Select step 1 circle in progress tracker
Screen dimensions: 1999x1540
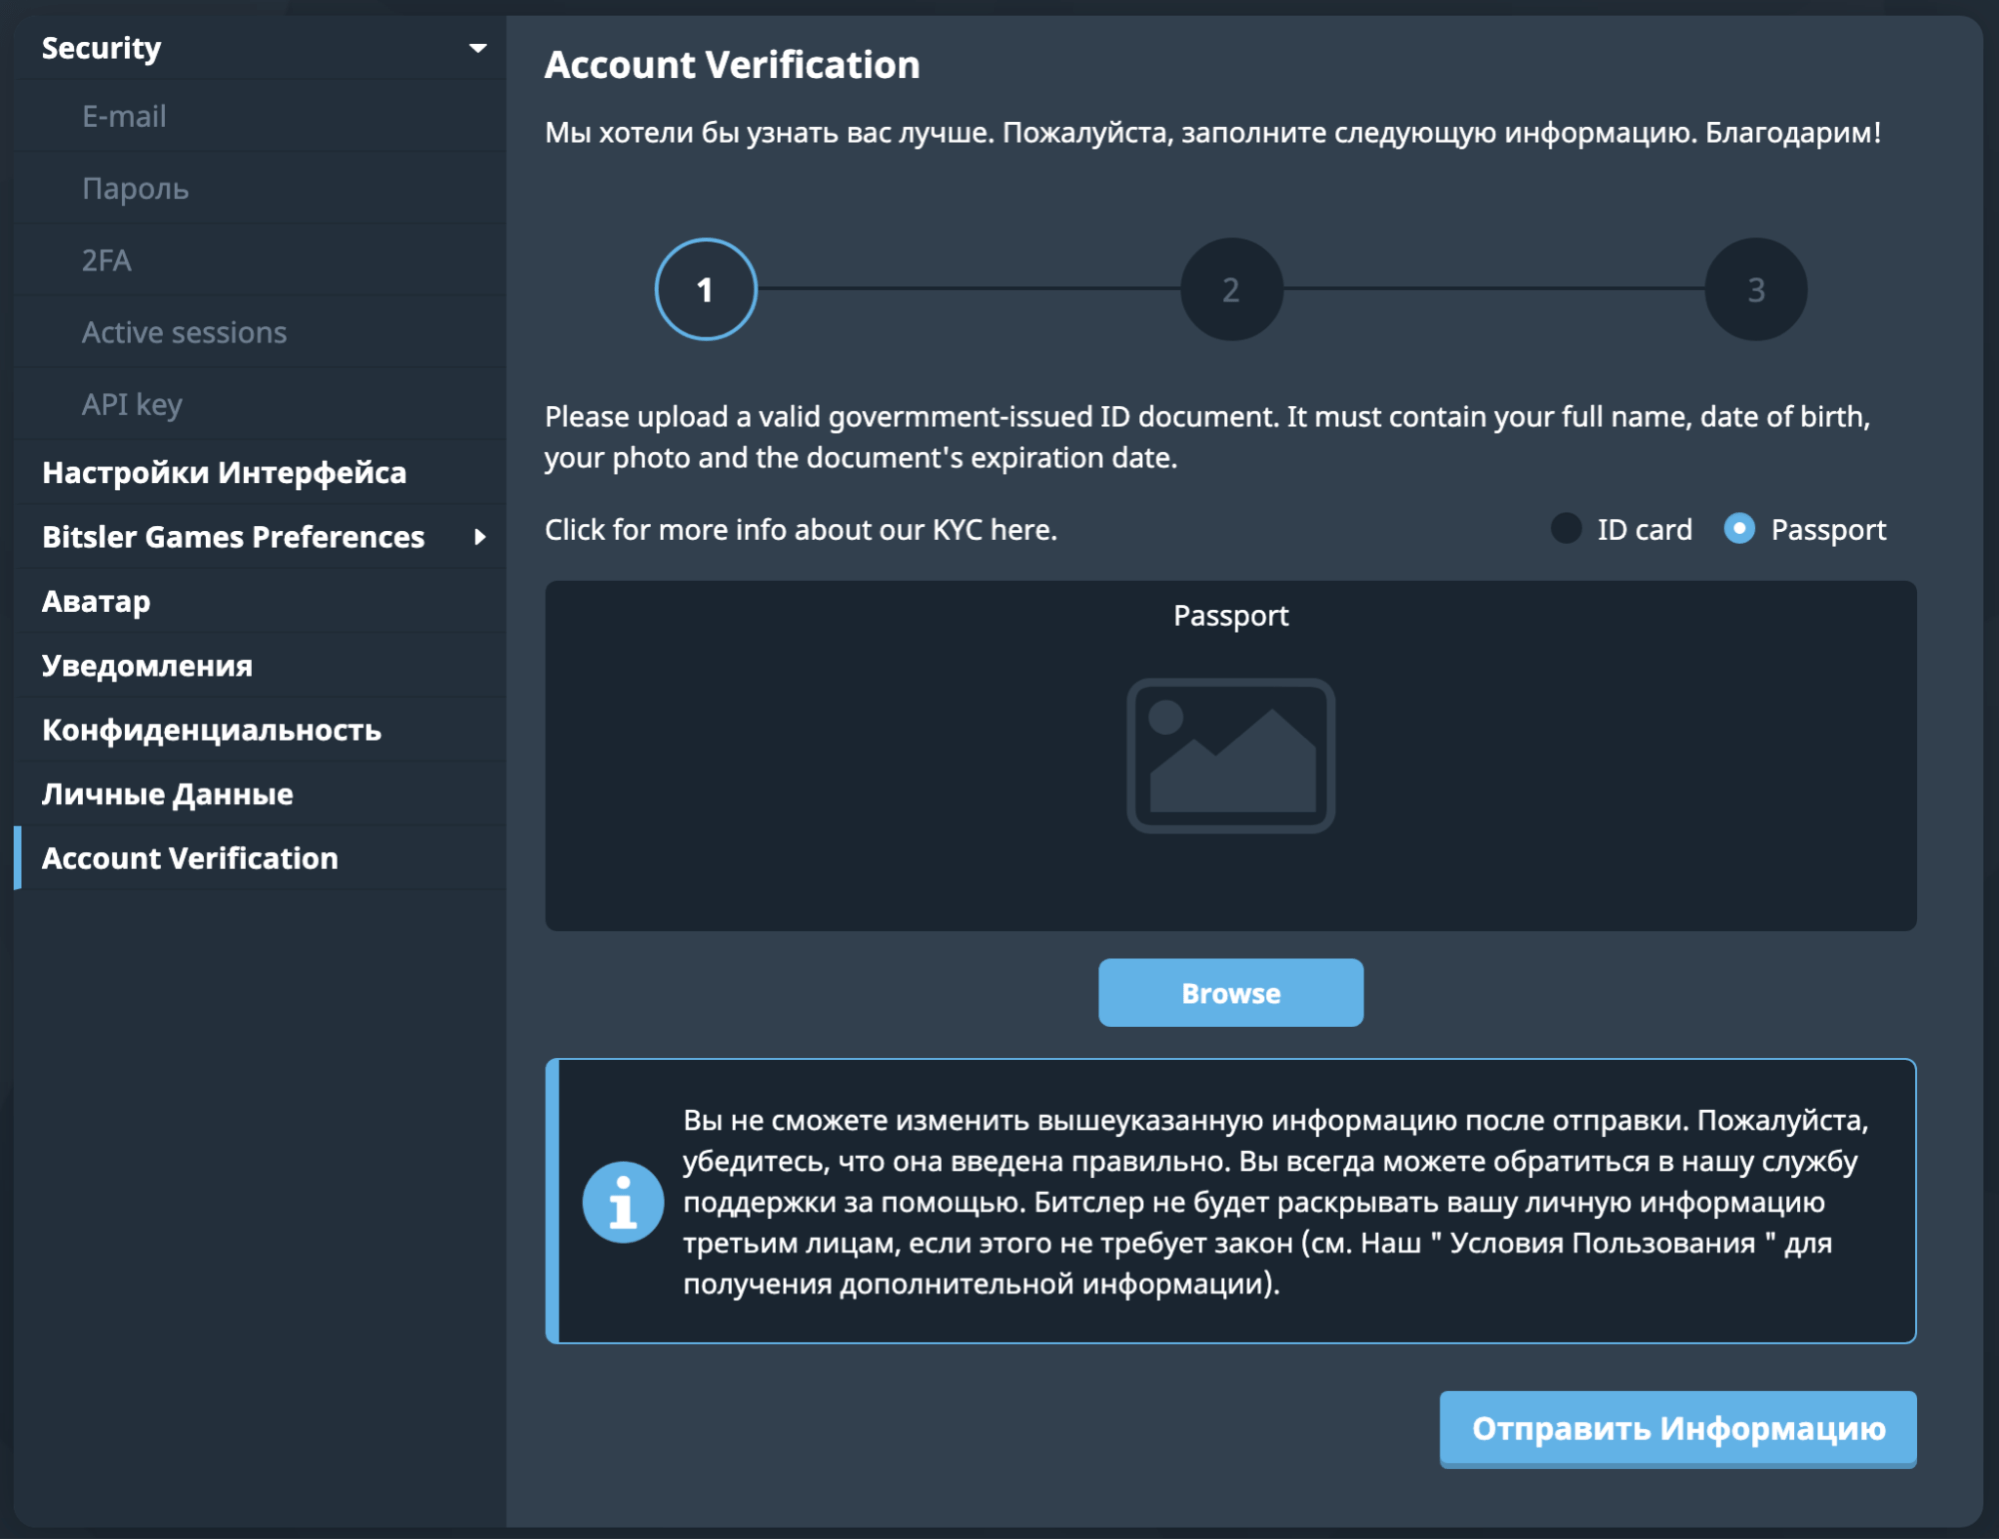pyautogui.click(x=705, y=290)
